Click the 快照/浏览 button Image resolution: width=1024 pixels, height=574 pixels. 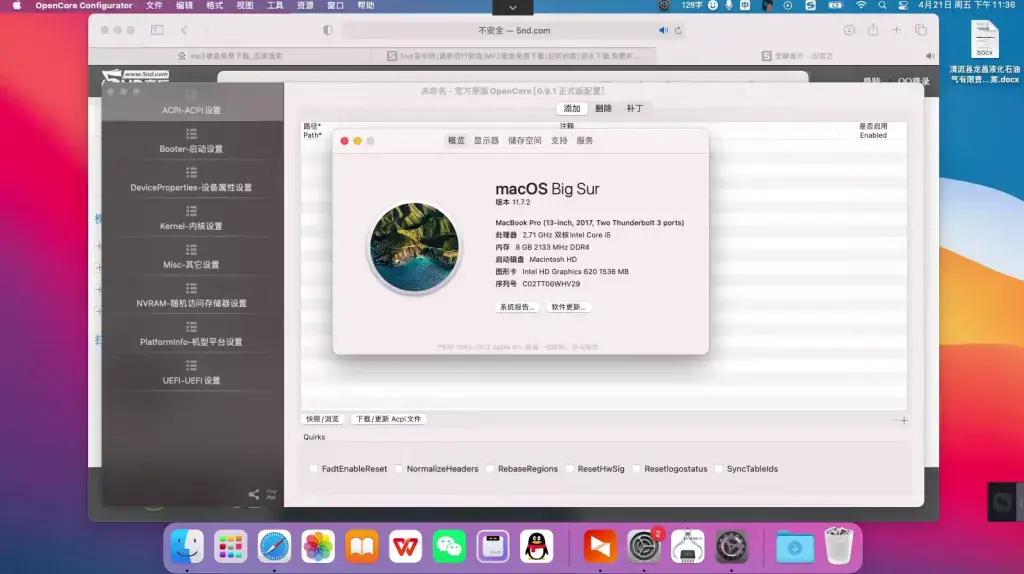[323, 419]
